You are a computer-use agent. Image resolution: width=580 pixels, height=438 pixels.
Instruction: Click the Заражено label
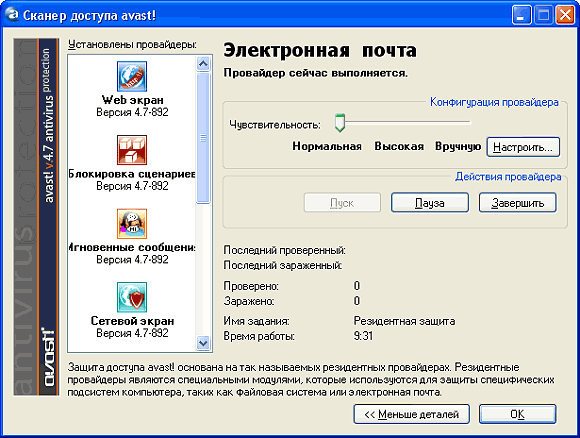(249, 301)
